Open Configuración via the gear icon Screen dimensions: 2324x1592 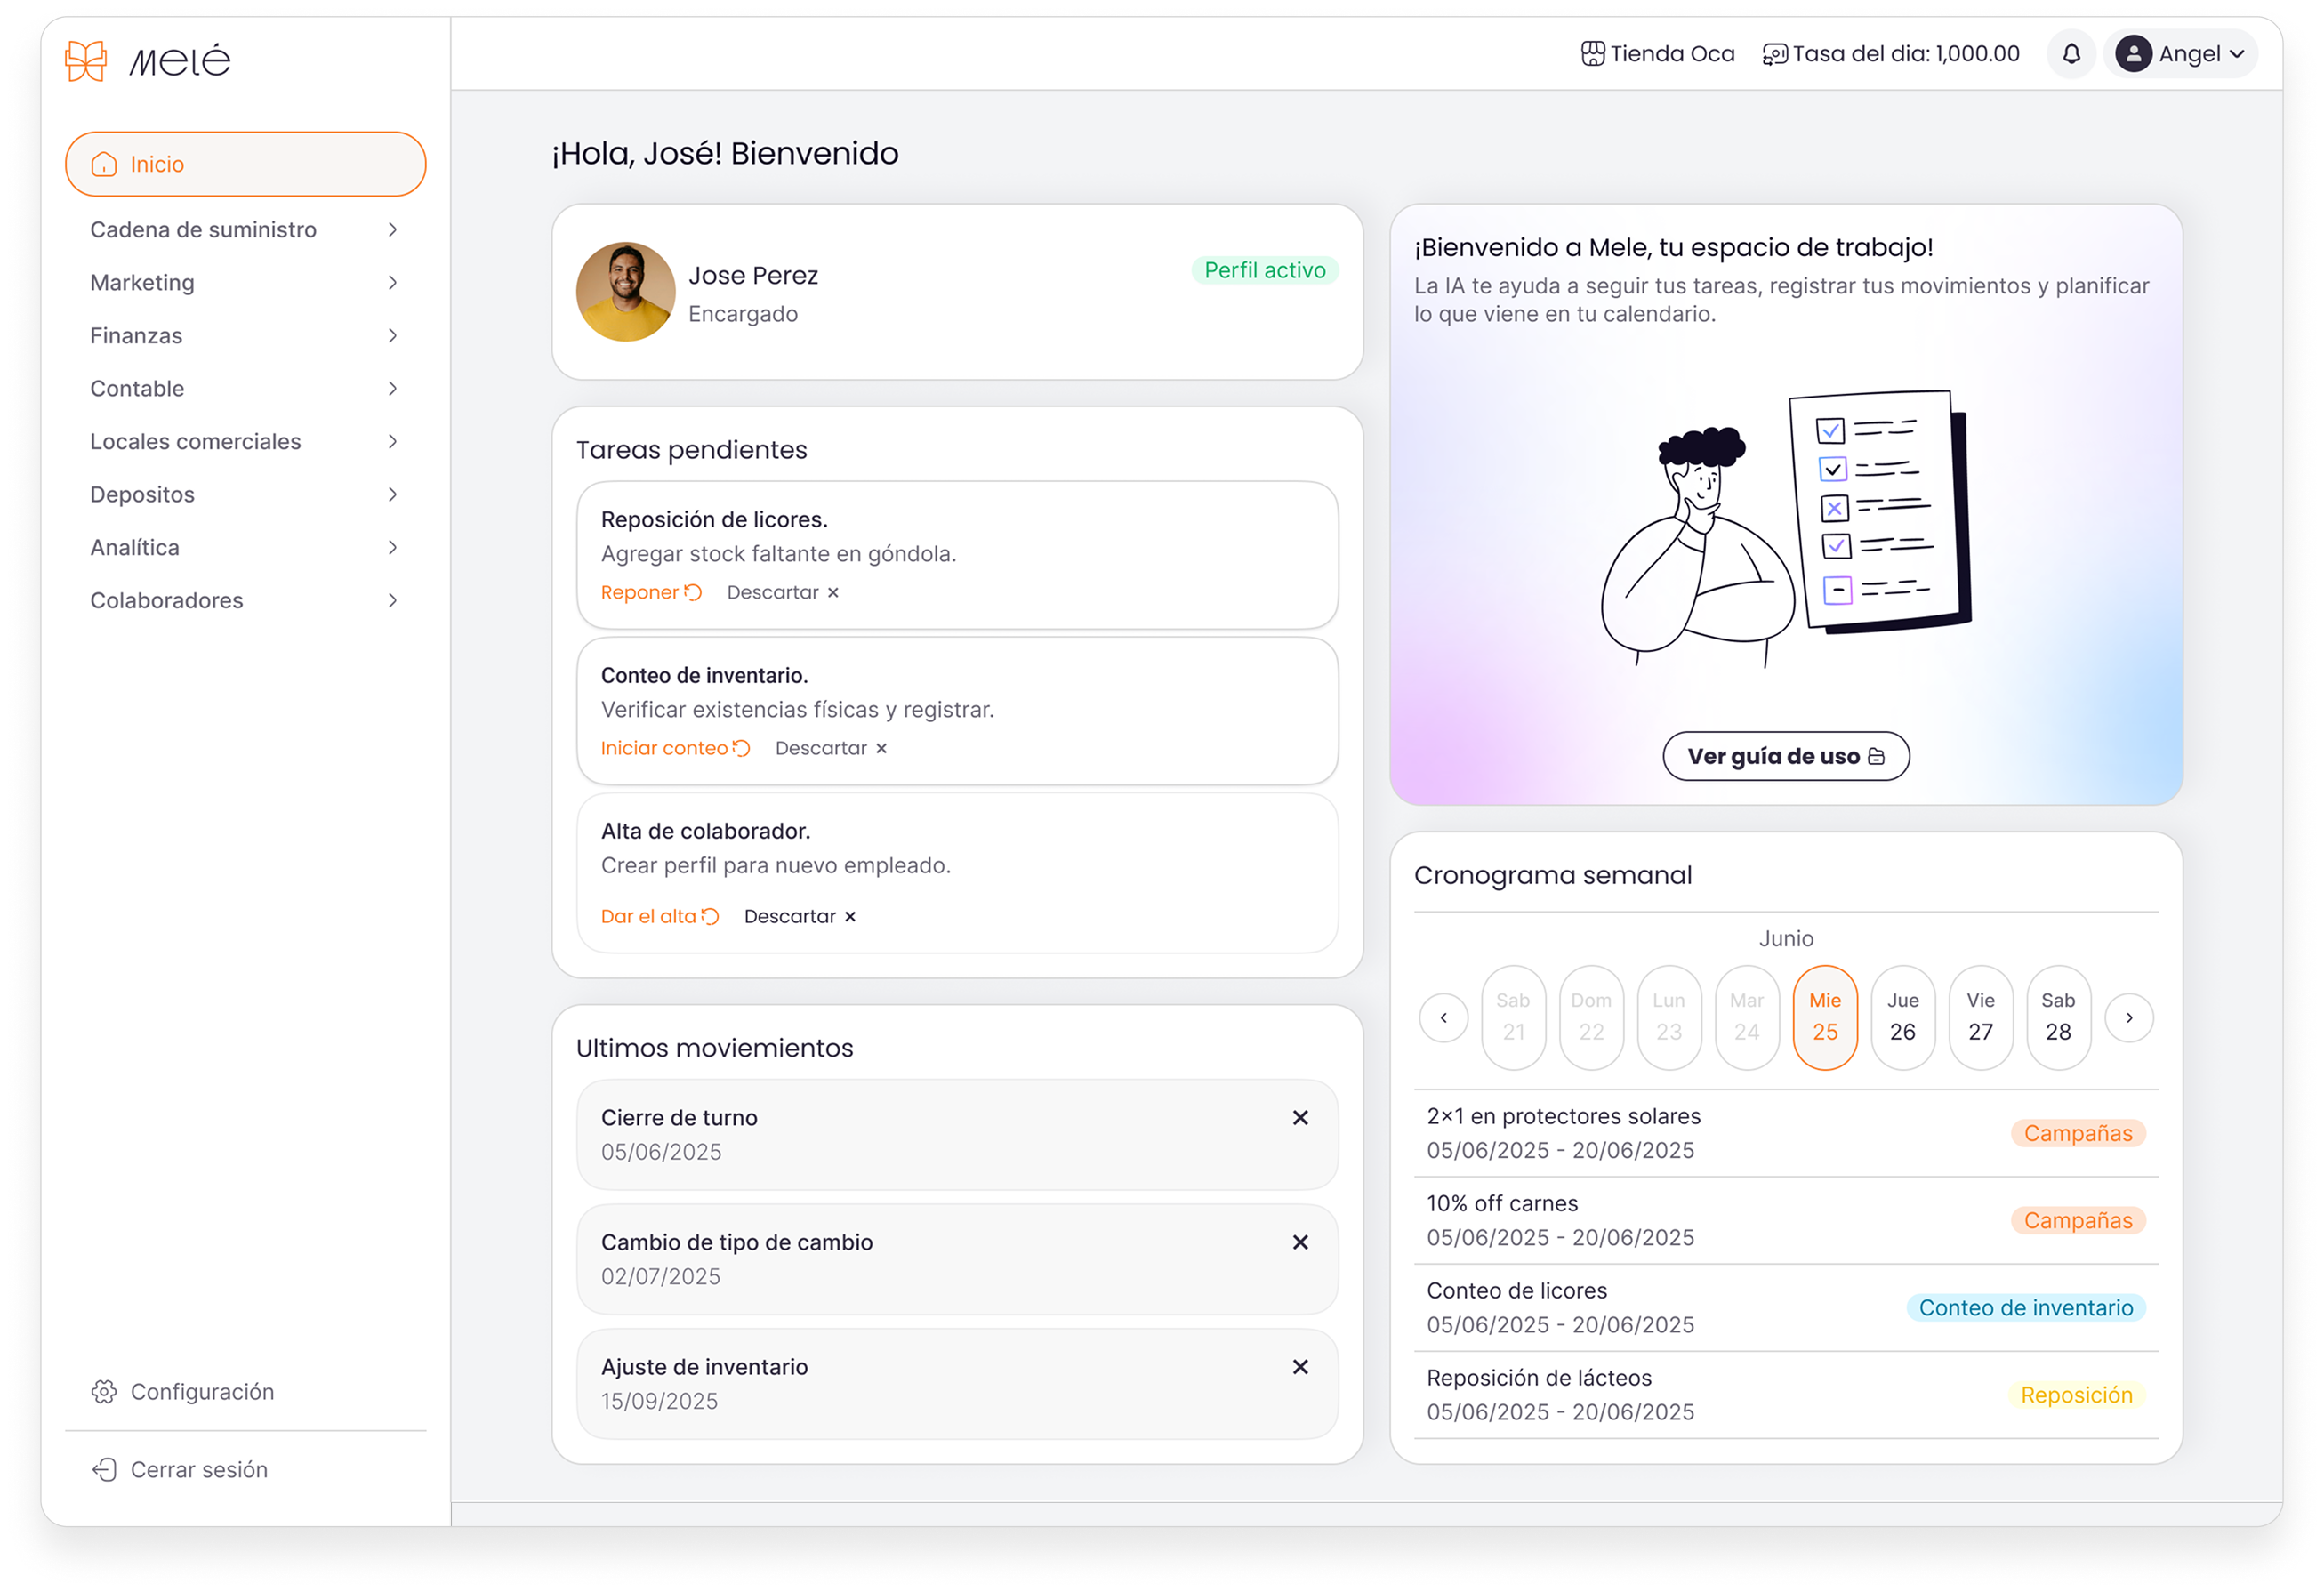(x=104, y=1392)
